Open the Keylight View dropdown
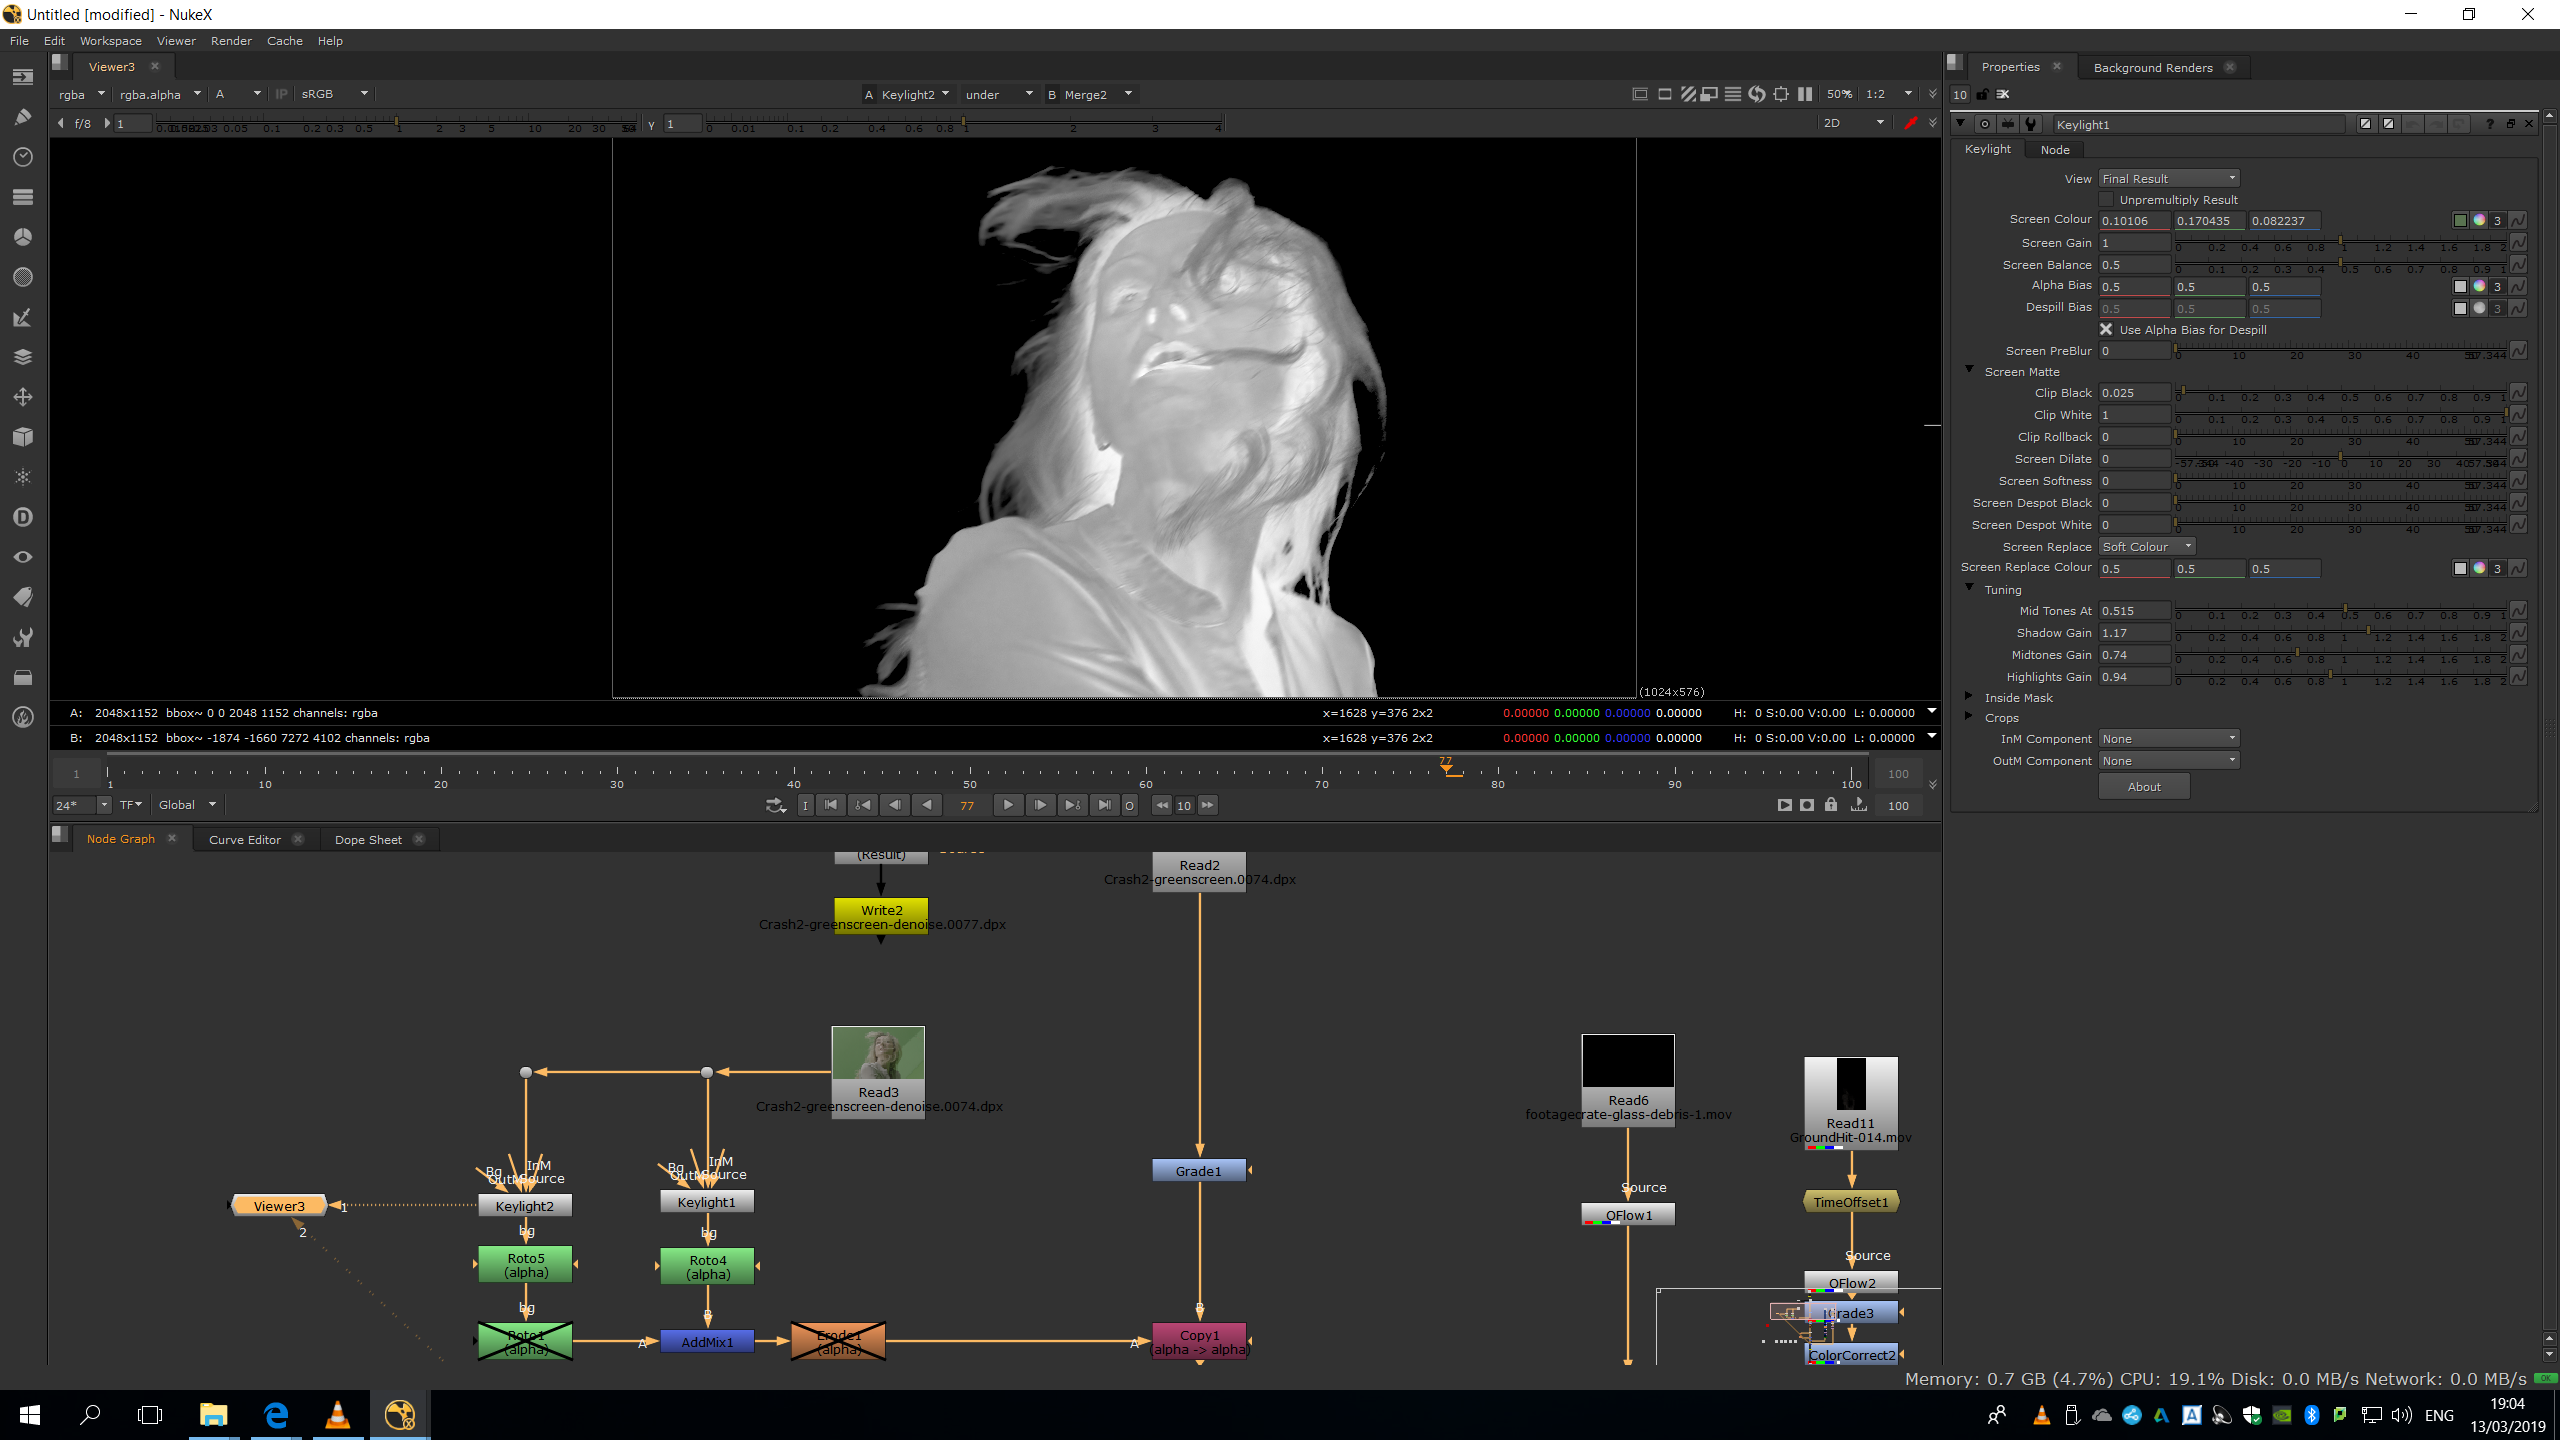The width and height of the screenshot is (2560, 1440). [2168, 178]
